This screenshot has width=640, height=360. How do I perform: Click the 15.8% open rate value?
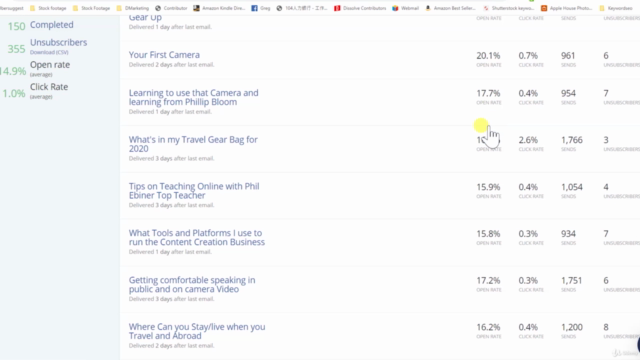coord(488,233)
